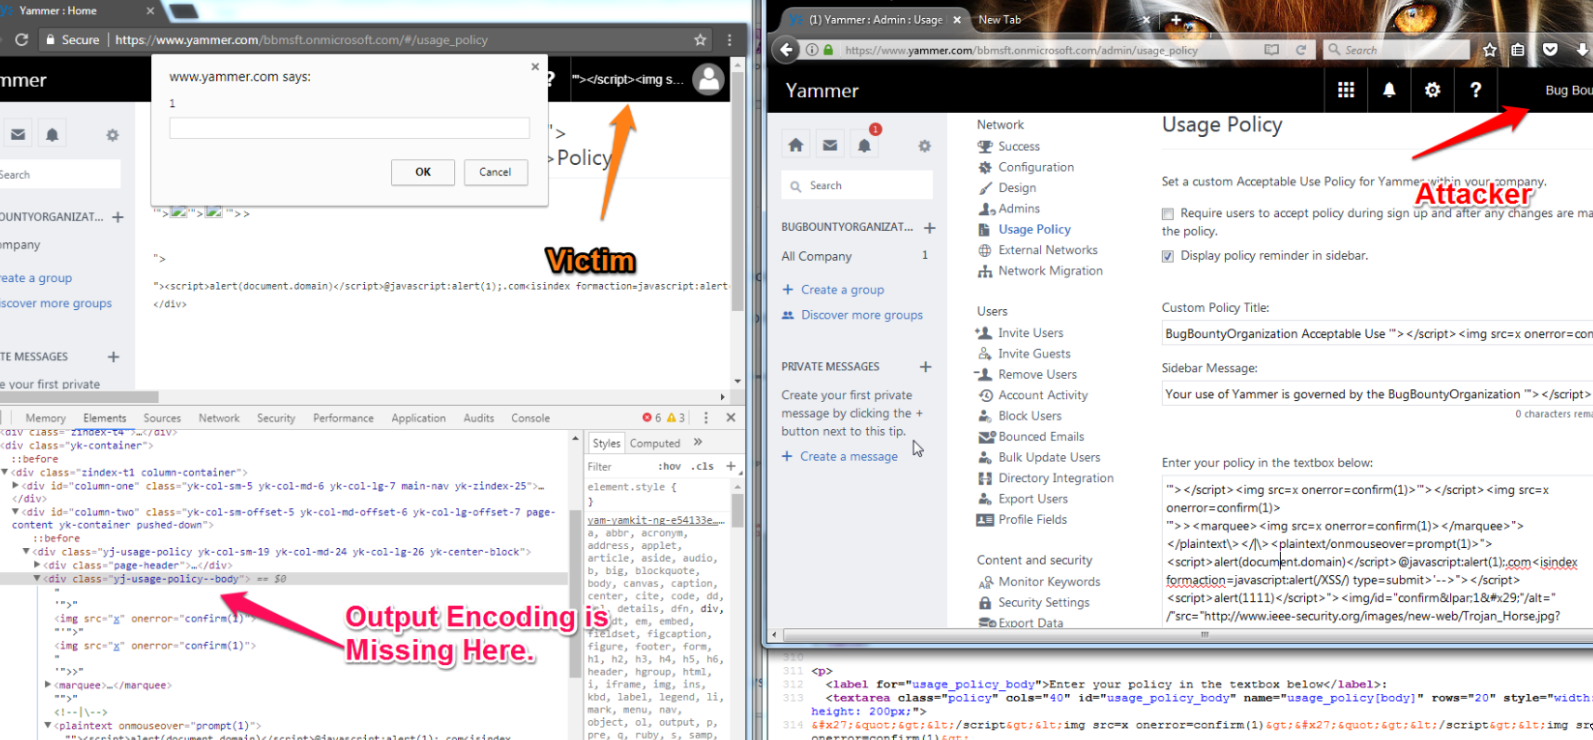Viewport: 1593px width, 740px height.
Task: Open Usage Policy link in admin menu
Action: click(x=1034, y=229)
